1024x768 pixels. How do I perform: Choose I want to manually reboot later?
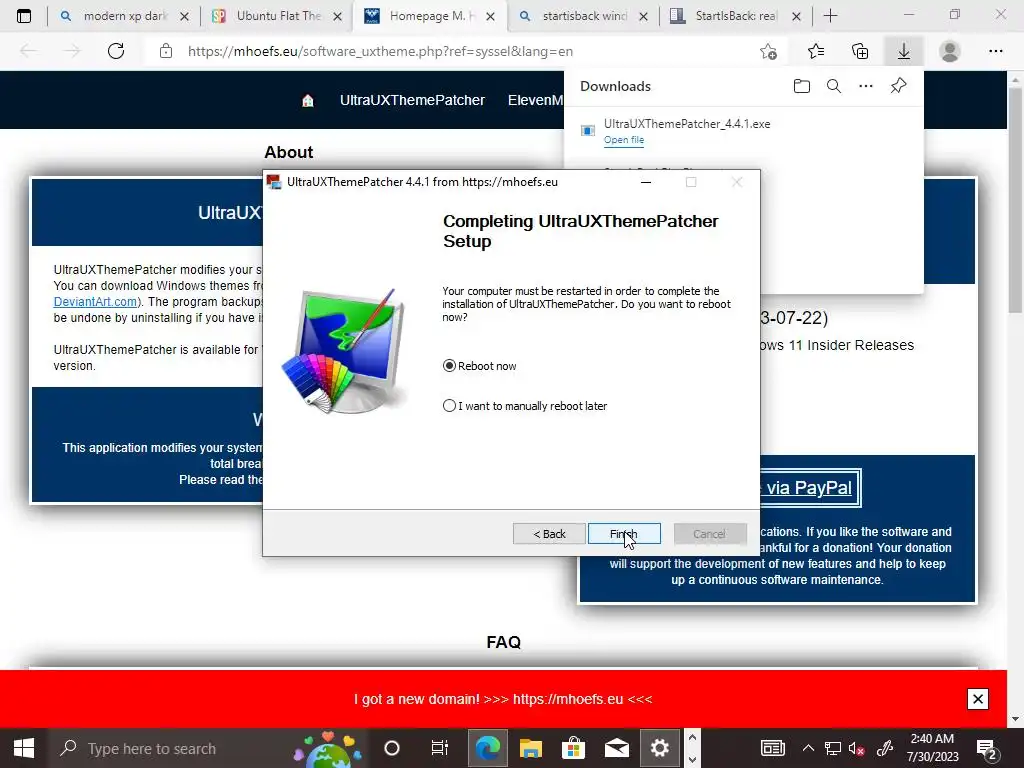(x=525, y=406)
